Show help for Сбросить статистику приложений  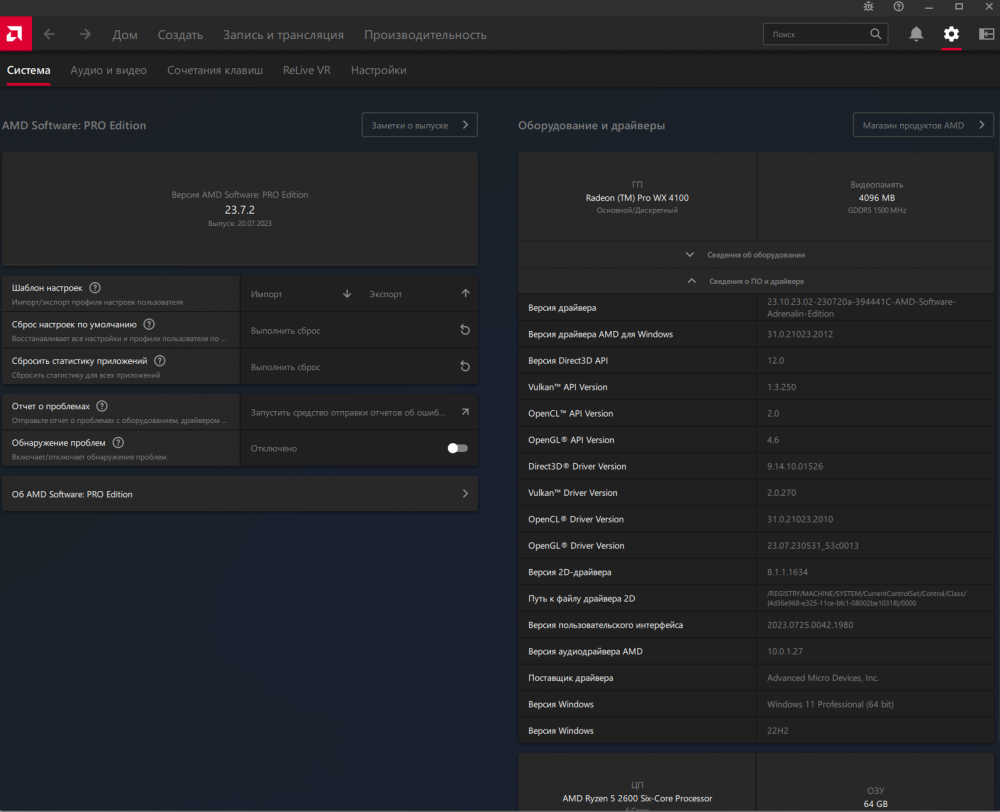(x=159, y=360)
